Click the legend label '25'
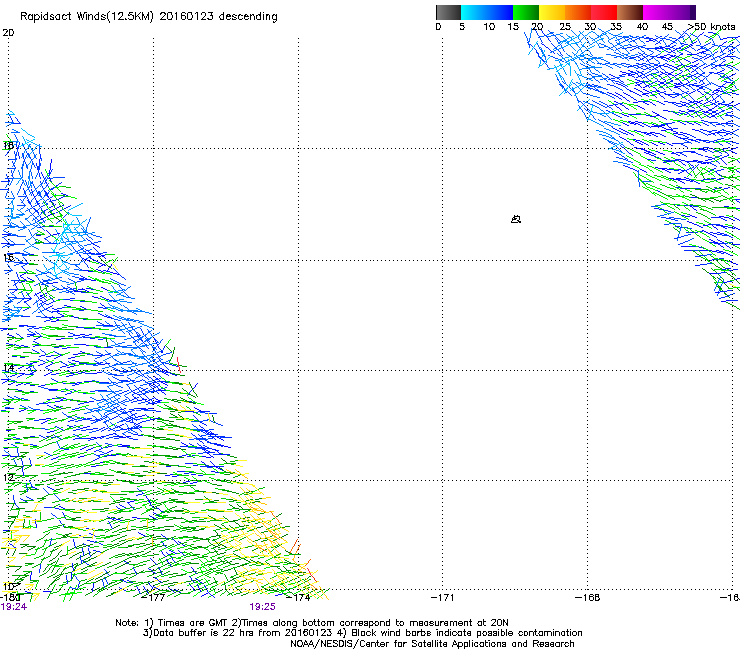 pyautogui.click(x=565, y=27)
